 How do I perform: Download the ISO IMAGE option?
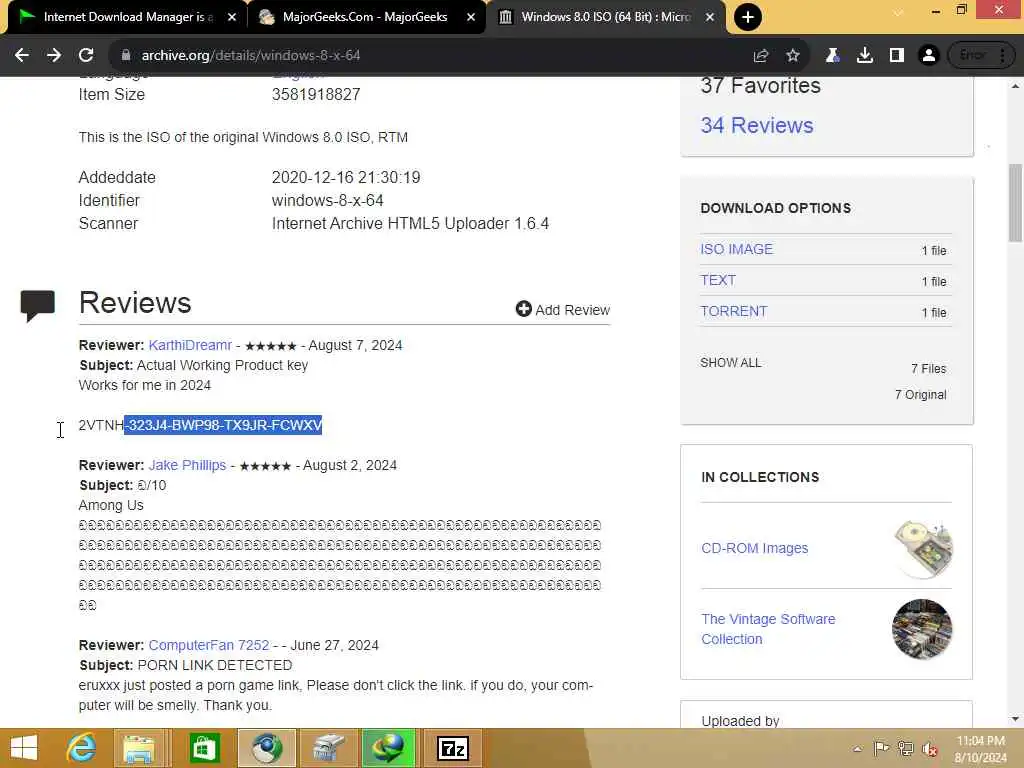[737, 249]
